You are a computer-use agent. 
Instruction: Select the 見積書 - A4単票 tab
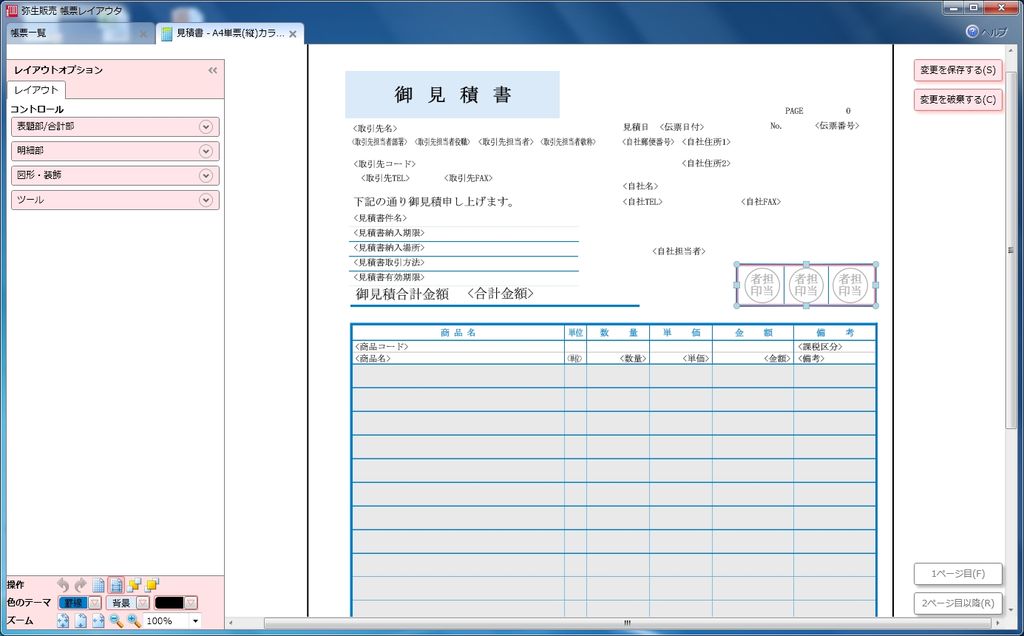tap(229, 33)
